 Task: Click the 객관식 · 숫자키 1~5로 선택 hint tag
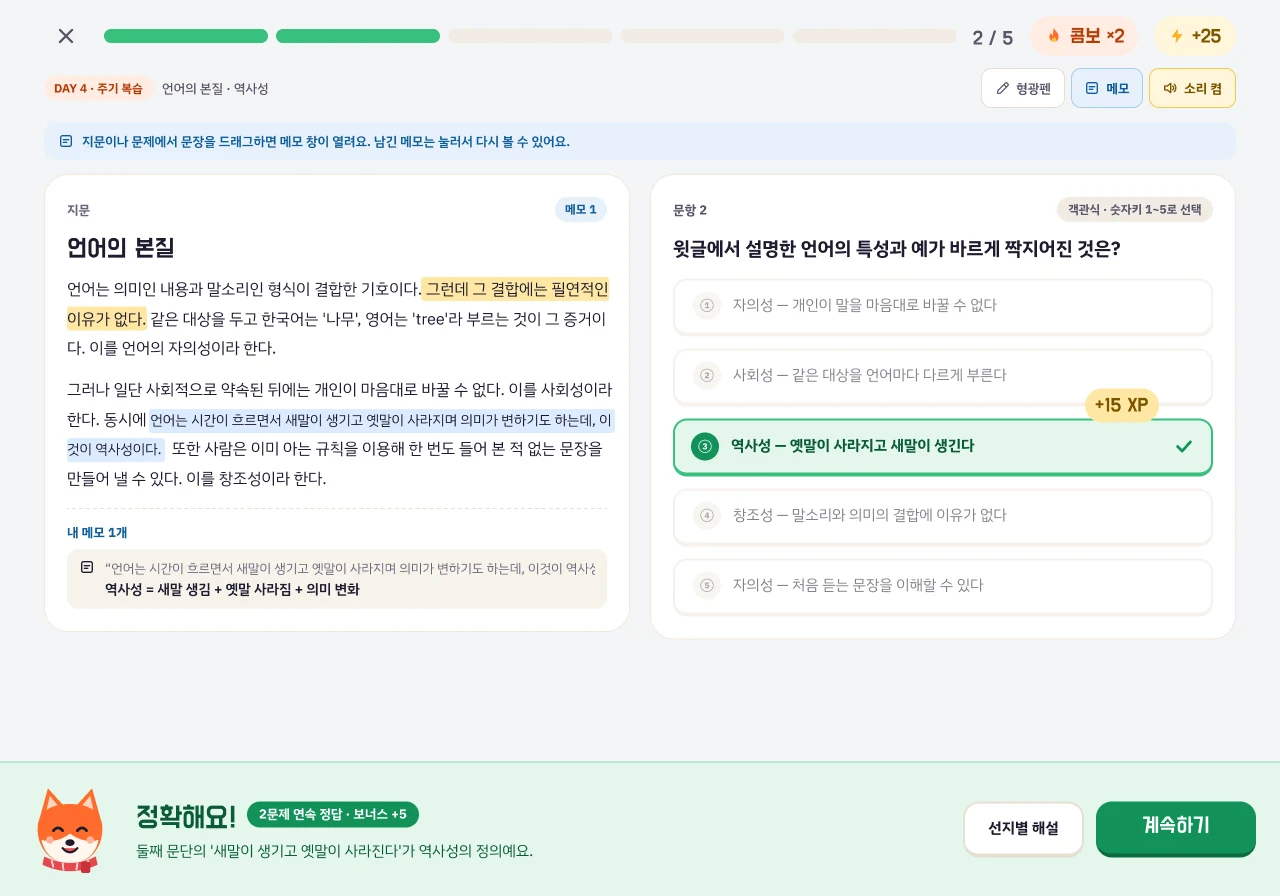click(1135, 209)
